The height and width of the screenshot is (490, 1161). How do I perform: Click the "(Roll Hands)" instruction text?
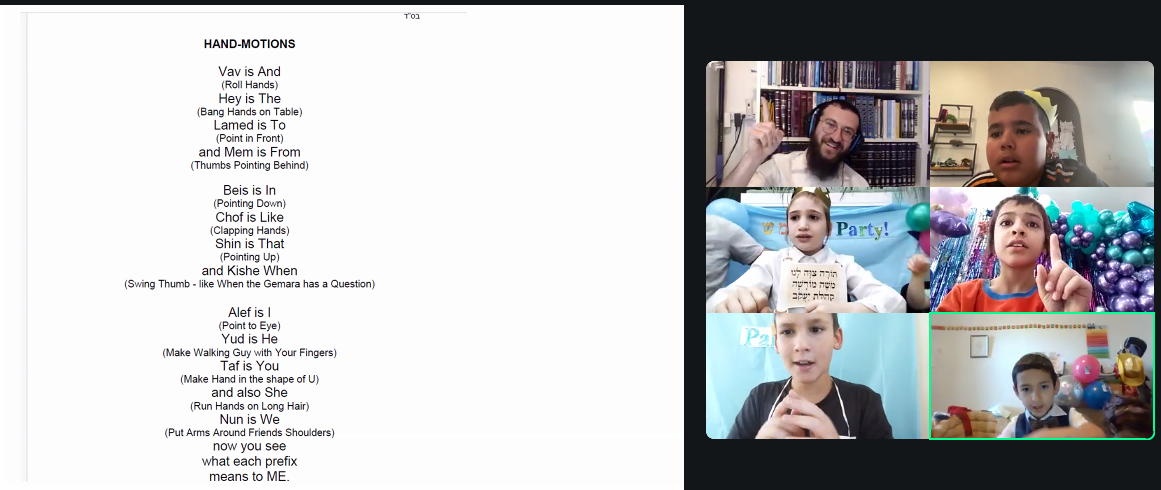(x=249, y=85)
